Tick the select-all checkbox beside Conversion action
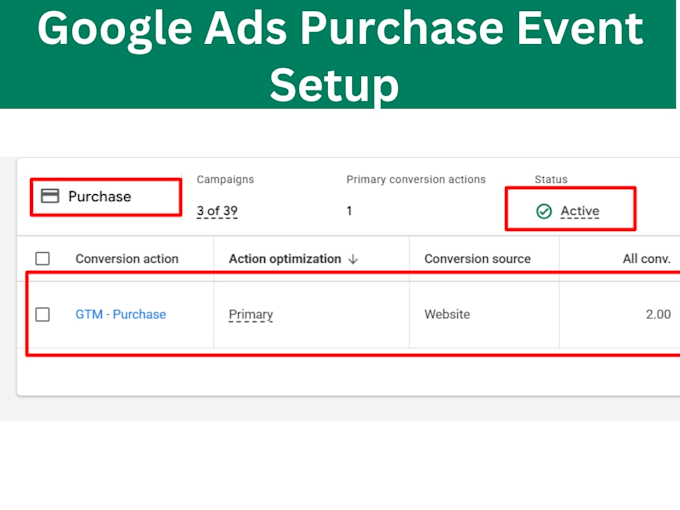 (42, 258)
